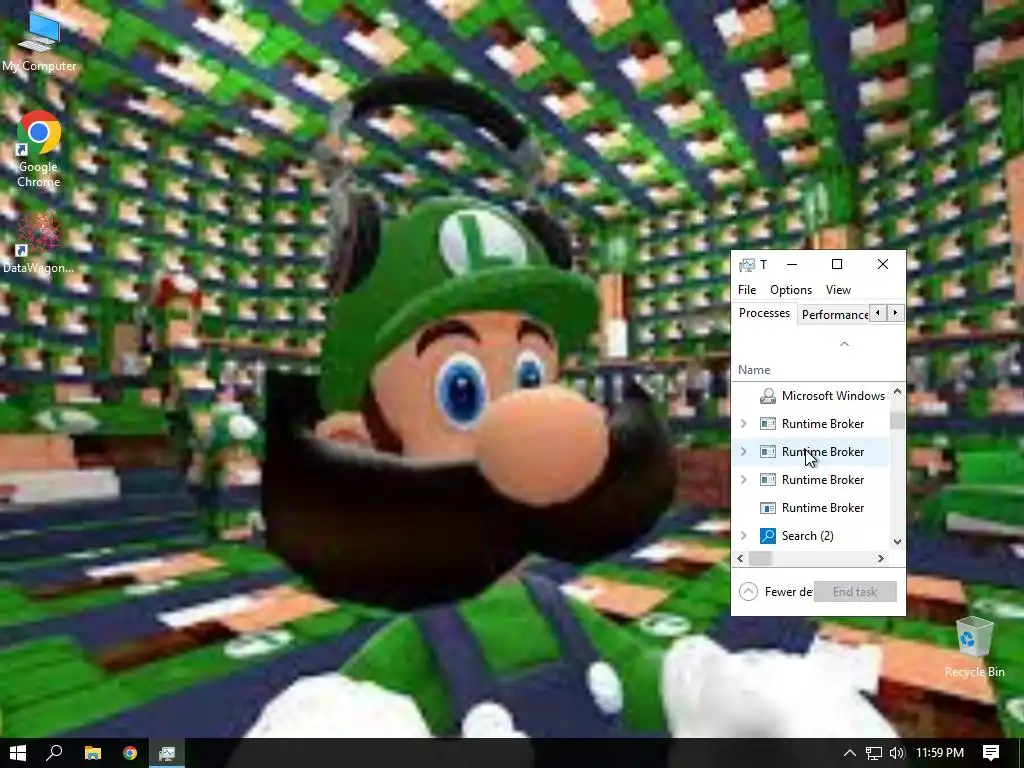Open the View menu in Task Manager
The height and width of the screenshot is (768, 1024).
tap(838, 290)
